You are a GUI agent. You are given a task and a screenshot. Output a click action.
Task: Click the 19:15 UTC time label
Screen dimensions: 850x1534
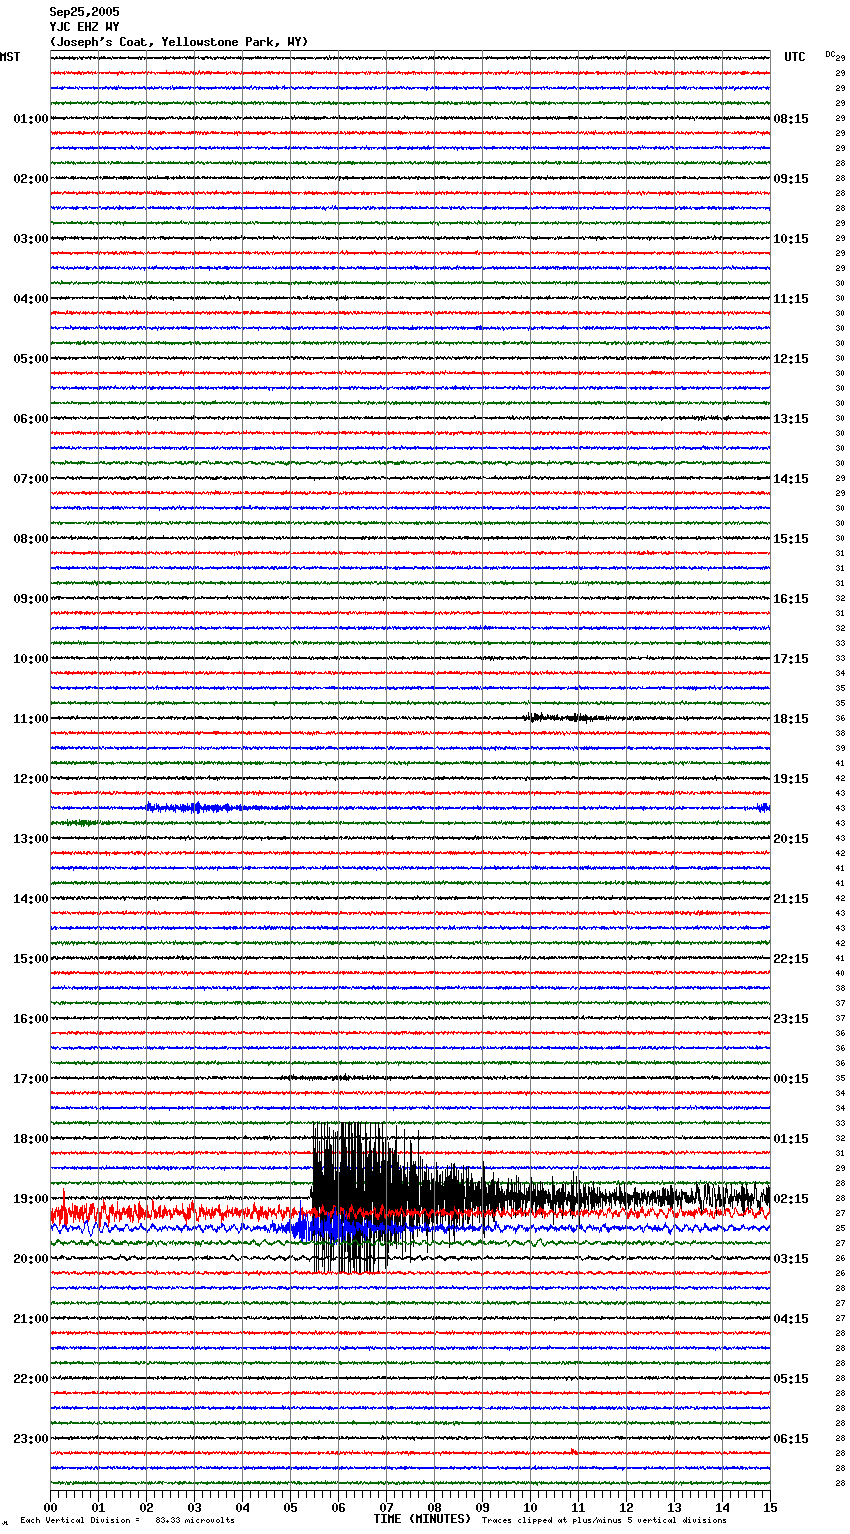[791, 779]
